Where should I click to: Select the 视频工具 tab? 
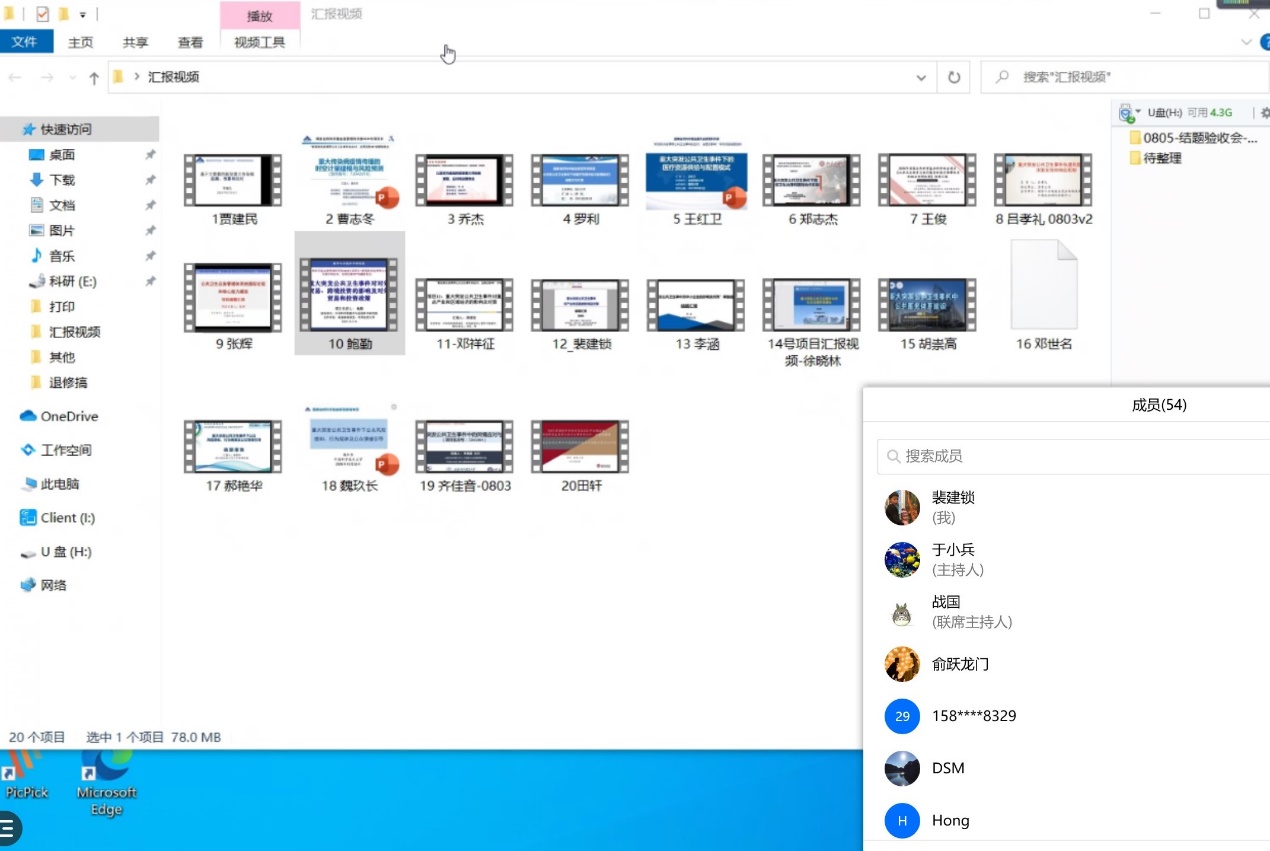click(259, 42)
